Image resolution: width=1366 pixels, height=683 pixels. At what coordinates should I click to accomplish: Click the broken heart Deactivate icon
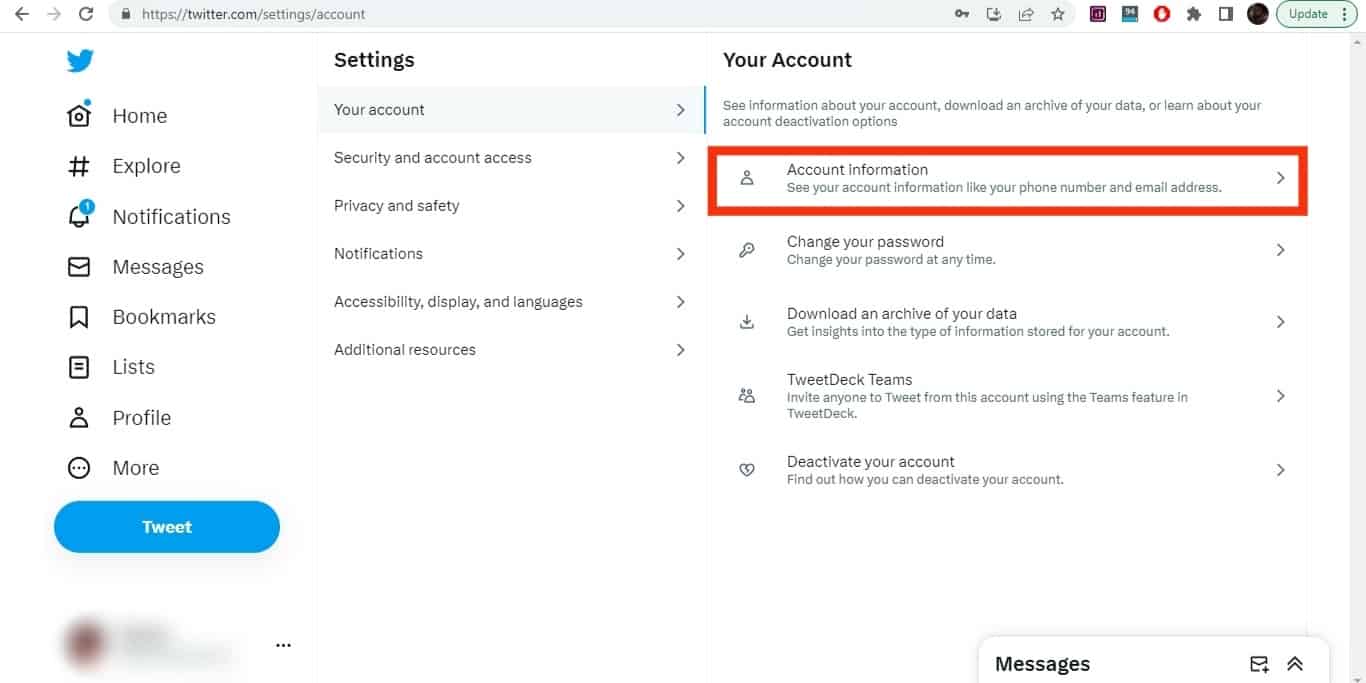tap(746, 470)
